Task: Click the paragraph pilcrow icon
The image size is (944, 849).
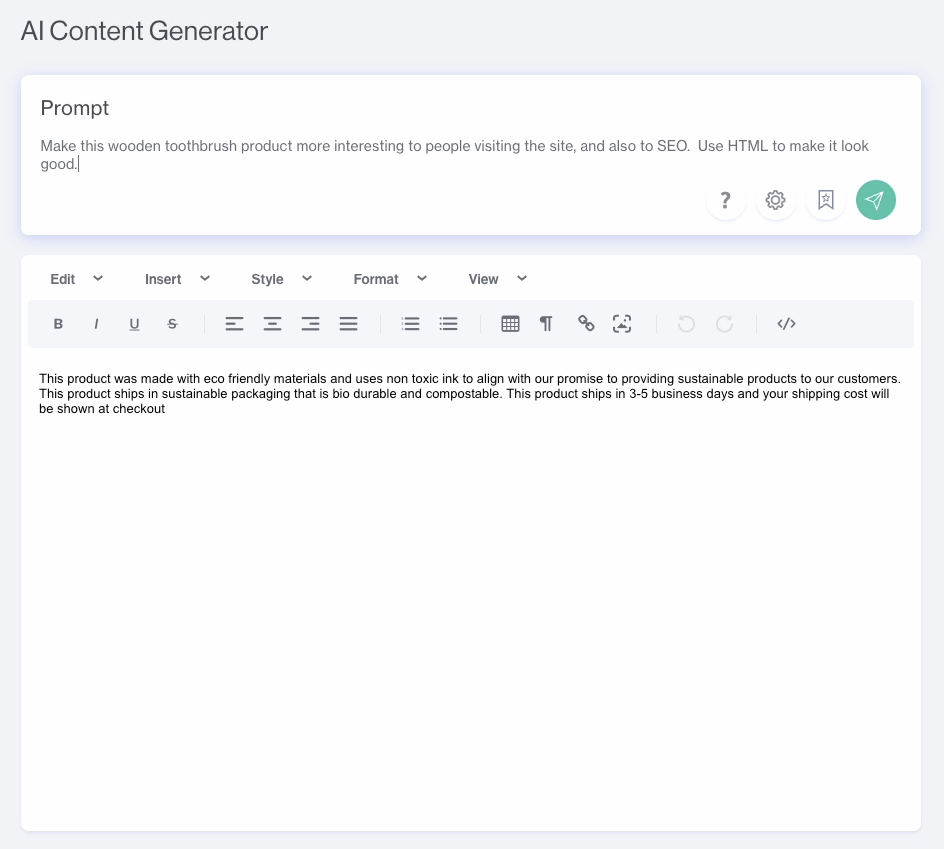Action: coord(546,324)
